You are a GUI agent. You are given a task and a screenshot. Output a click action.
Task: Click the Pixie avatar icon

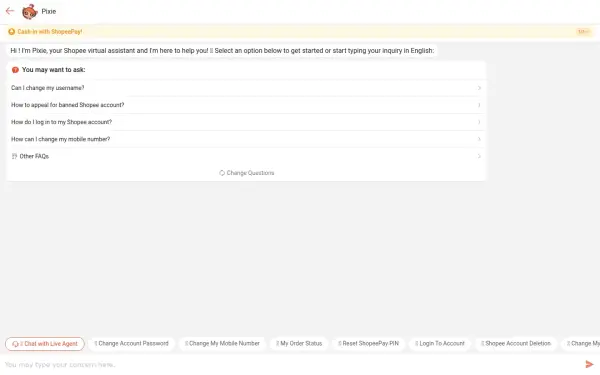tap(29, 11)
